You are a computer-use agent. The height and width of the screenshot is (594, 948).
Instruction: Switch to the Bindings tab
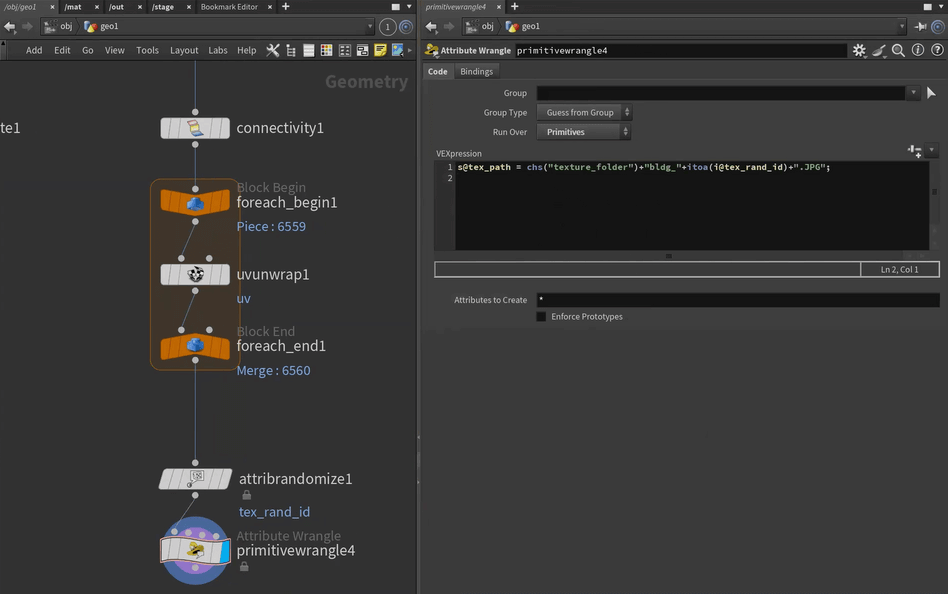pyautogui.click(x=476, y=72)
